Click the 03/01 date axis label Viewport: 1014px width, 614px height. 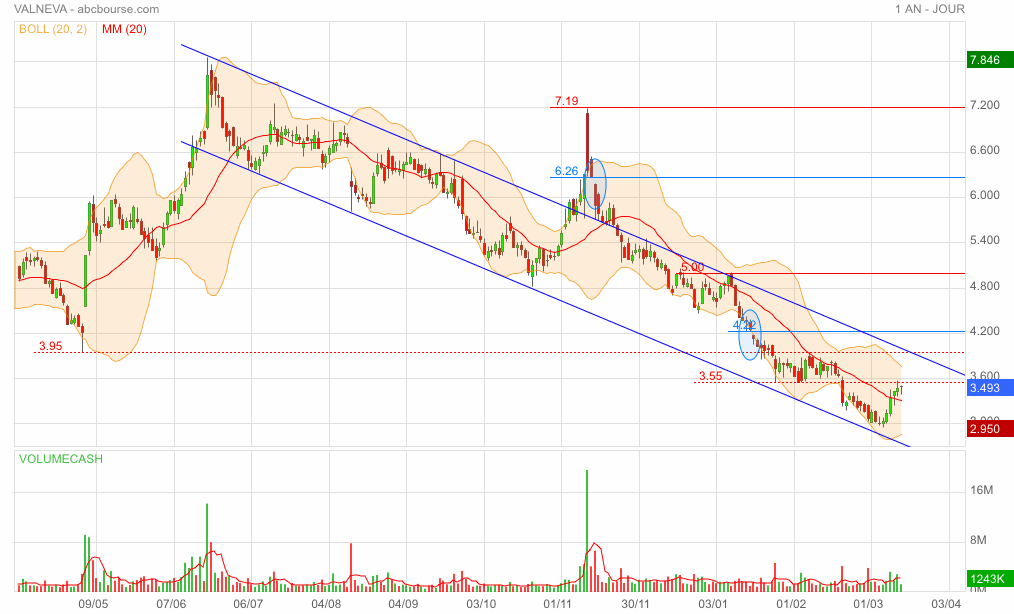[x=713, y=604]
